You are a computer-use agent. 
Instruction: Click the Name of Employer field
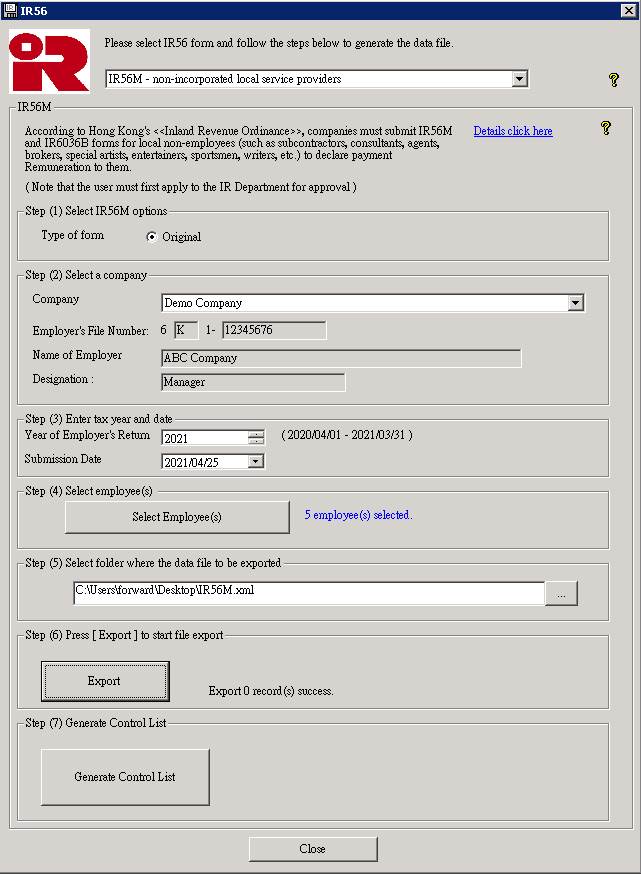coord(340,358)
